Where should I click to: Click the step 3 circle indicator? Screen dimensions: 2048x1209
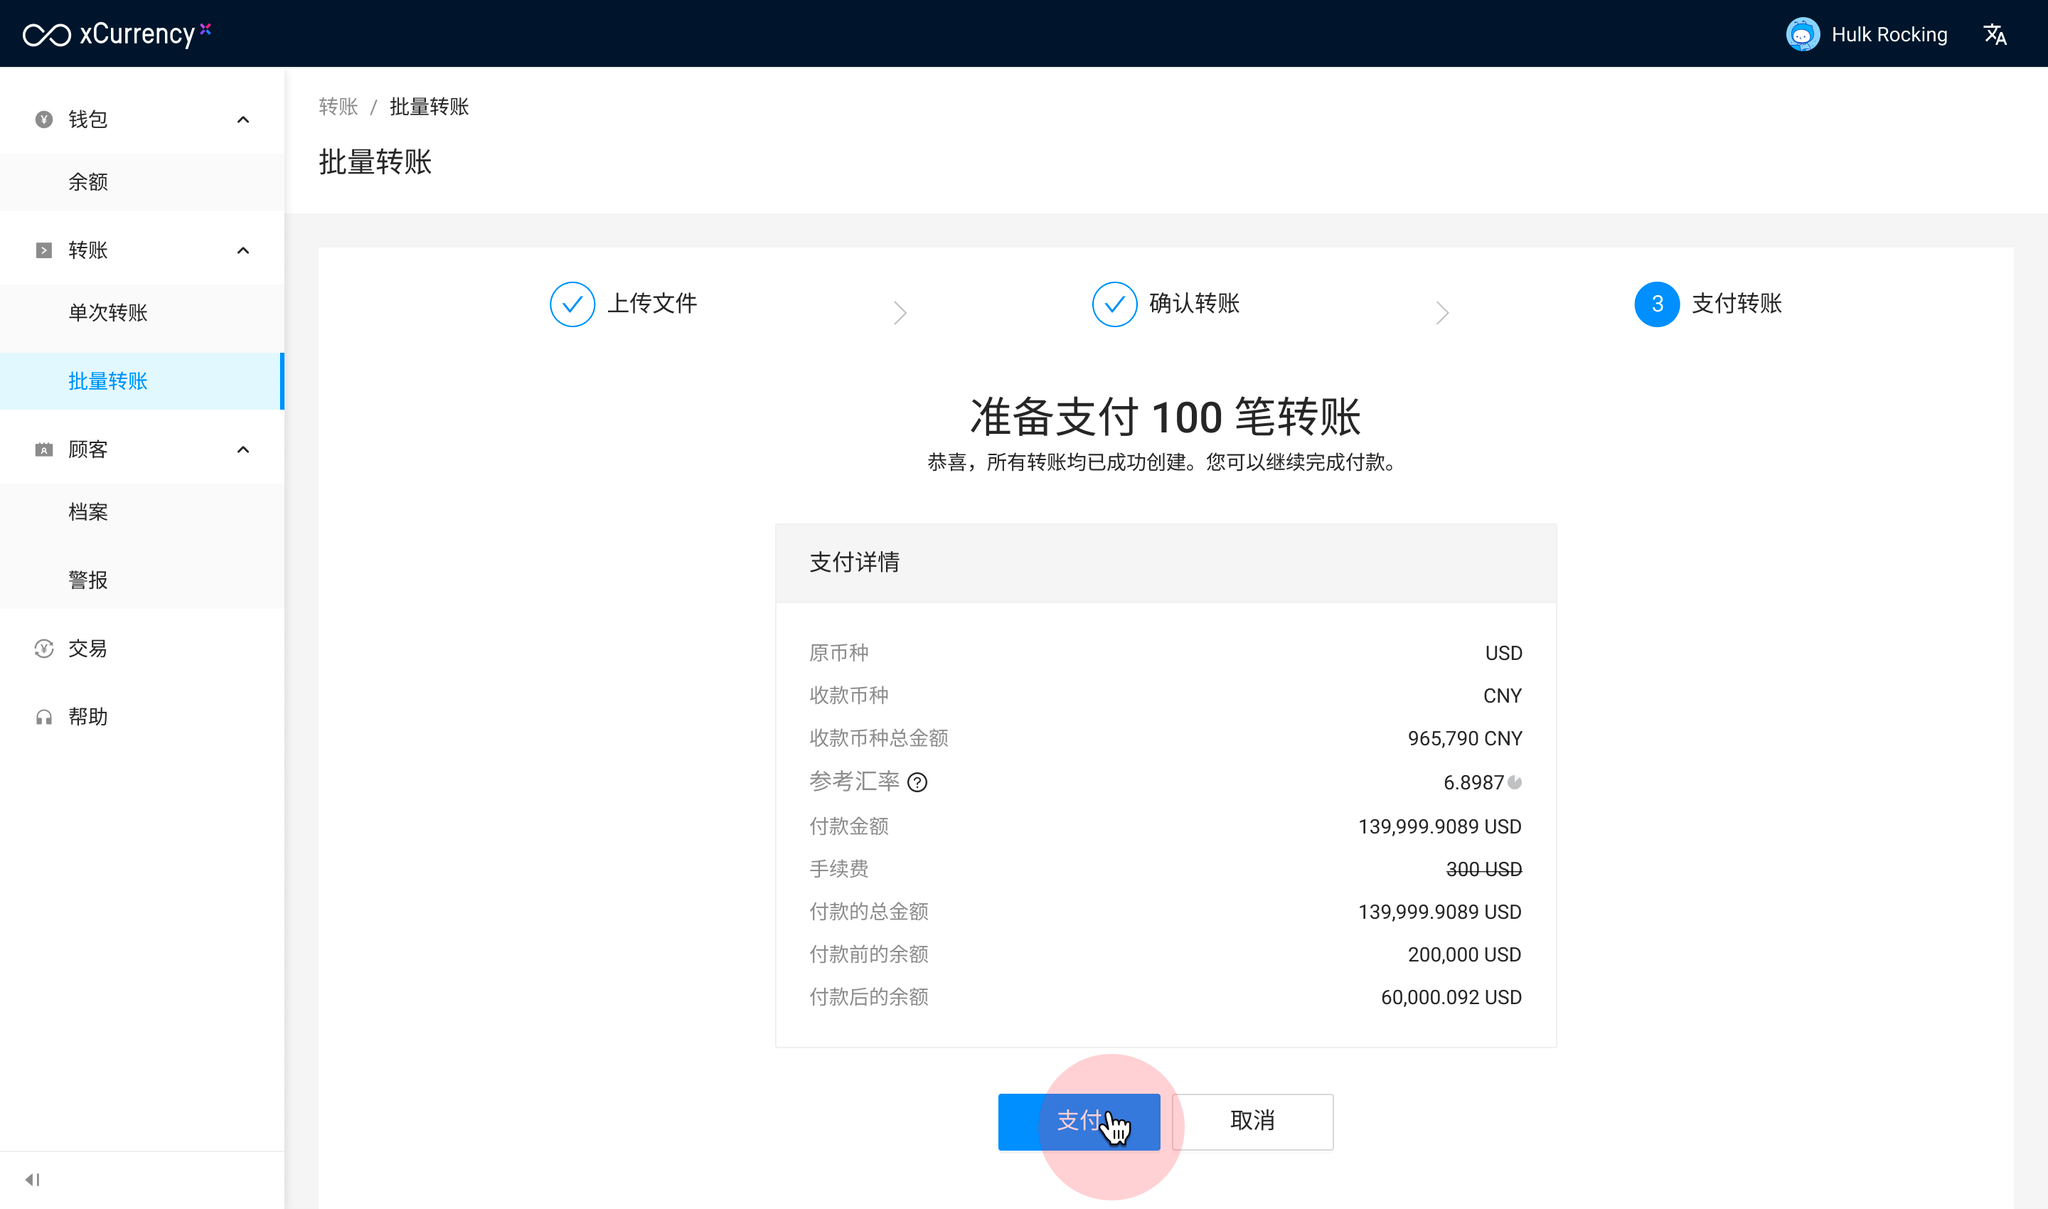1657,304
